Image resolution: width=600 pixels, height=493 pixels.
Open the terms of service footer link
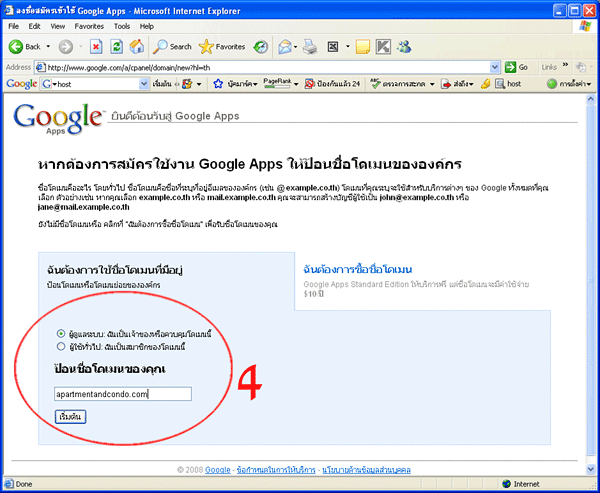click(x=276, y=470)
